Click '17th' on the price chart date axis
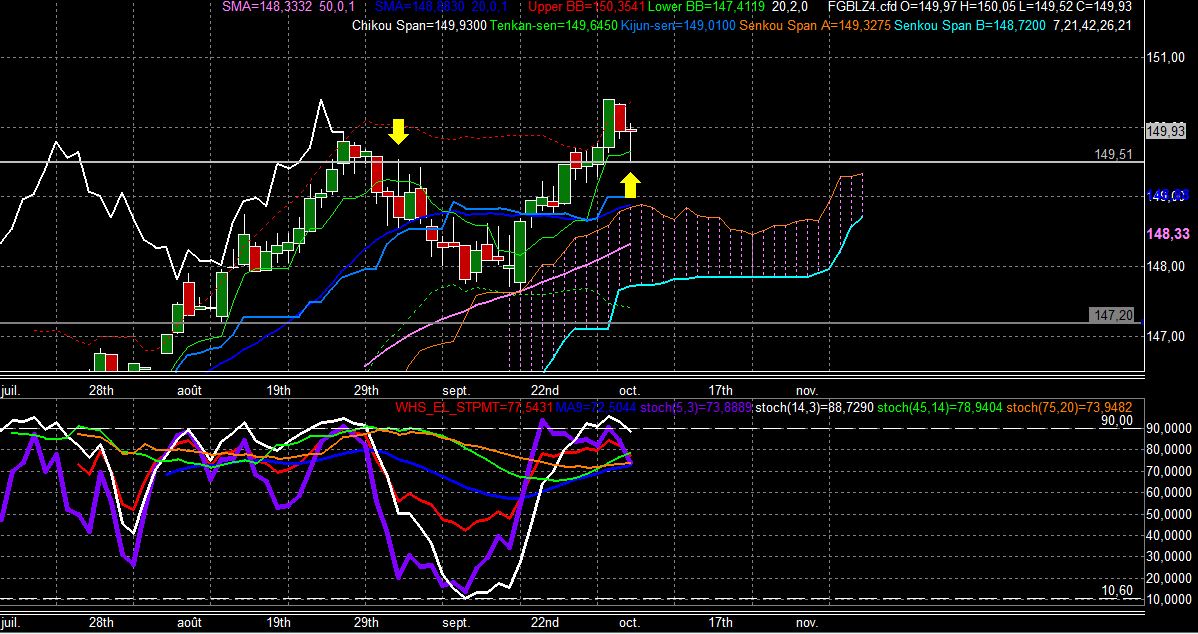 pyautogui.click(x=720, y=390)
